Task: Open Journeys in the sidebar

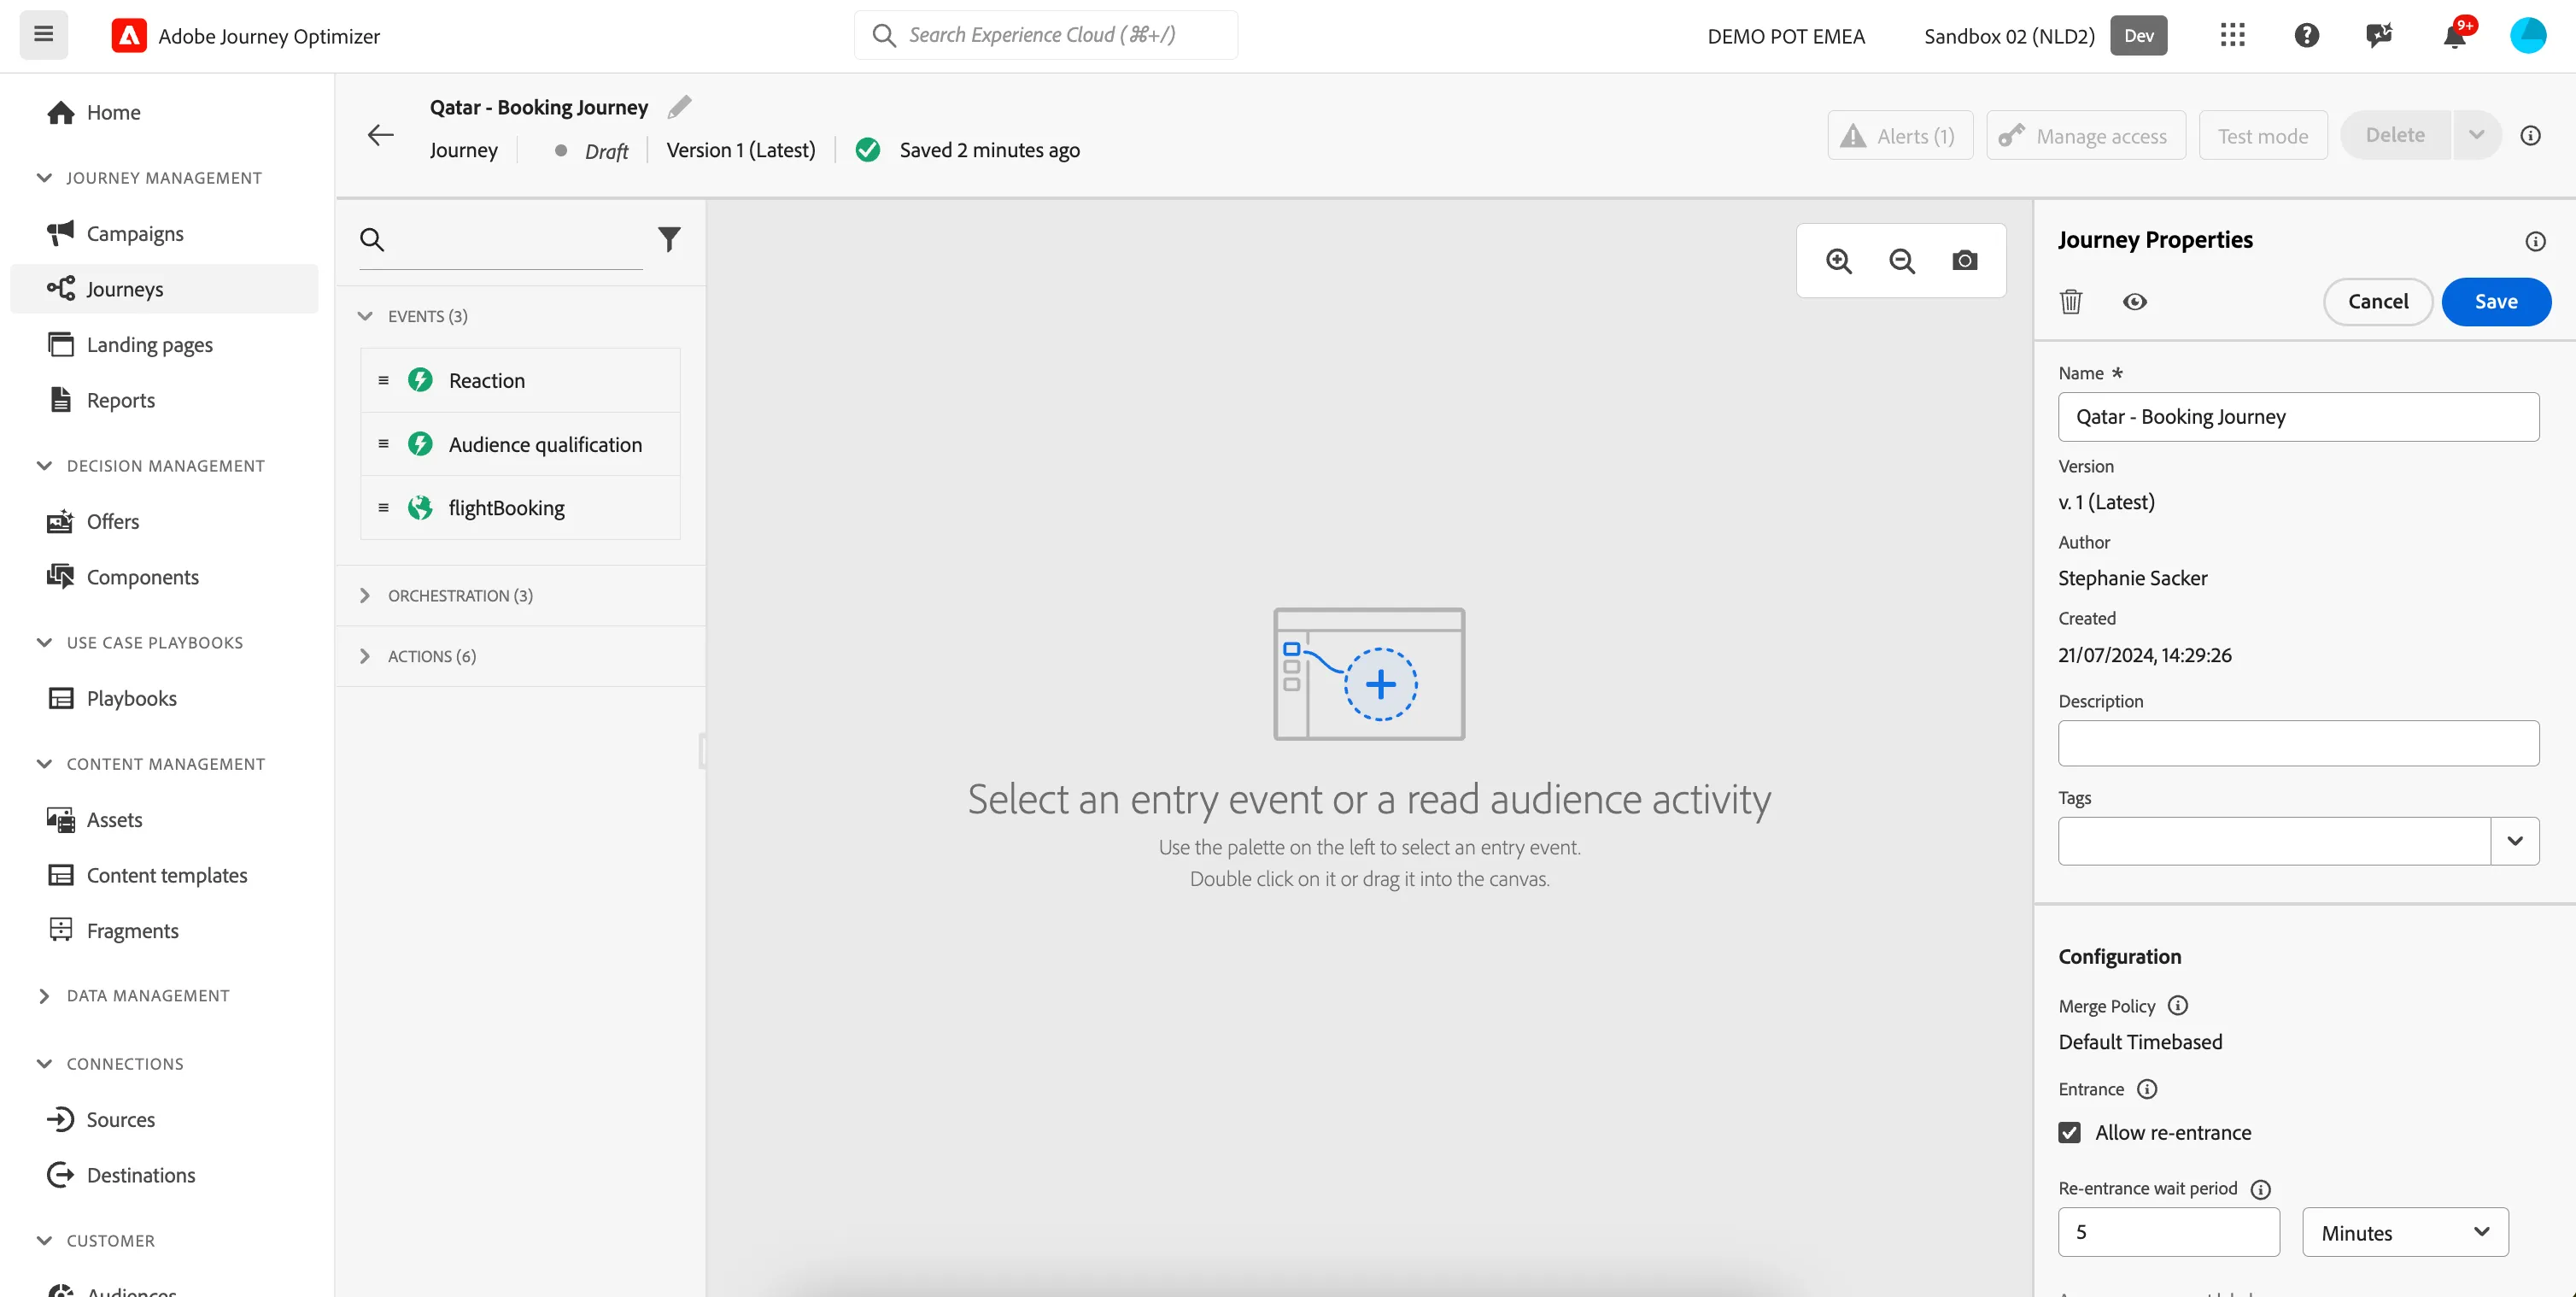Action: 164,289
